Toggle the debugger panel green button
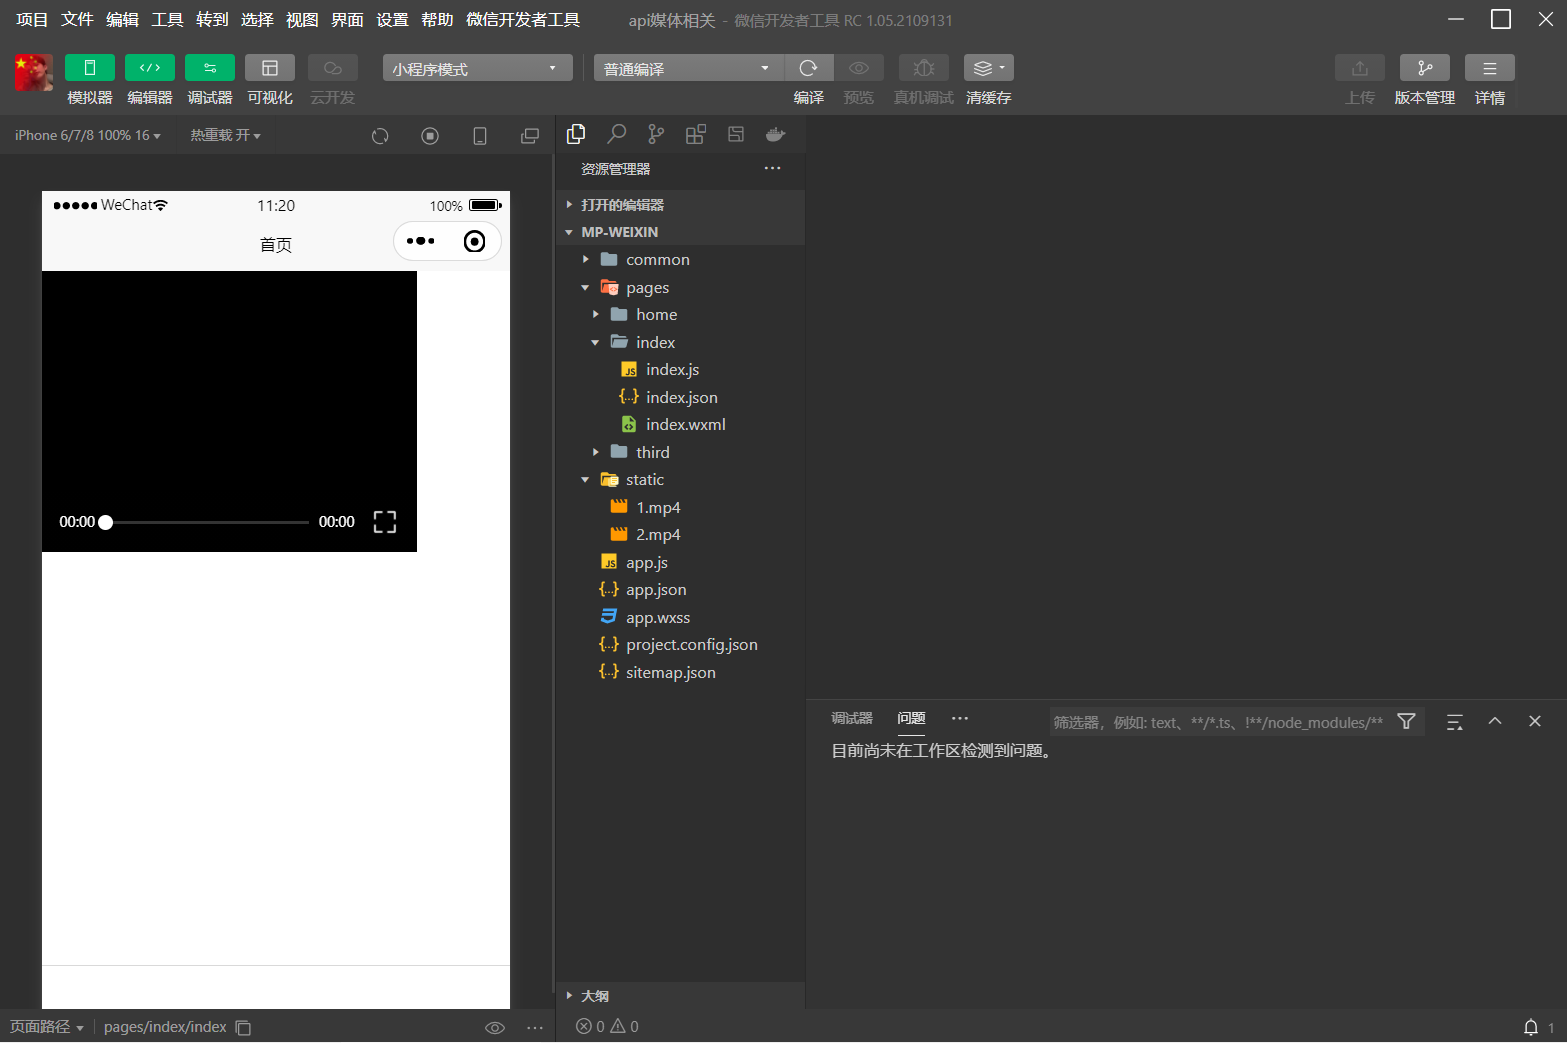1567x1043 pixels. tap(210, 67)
